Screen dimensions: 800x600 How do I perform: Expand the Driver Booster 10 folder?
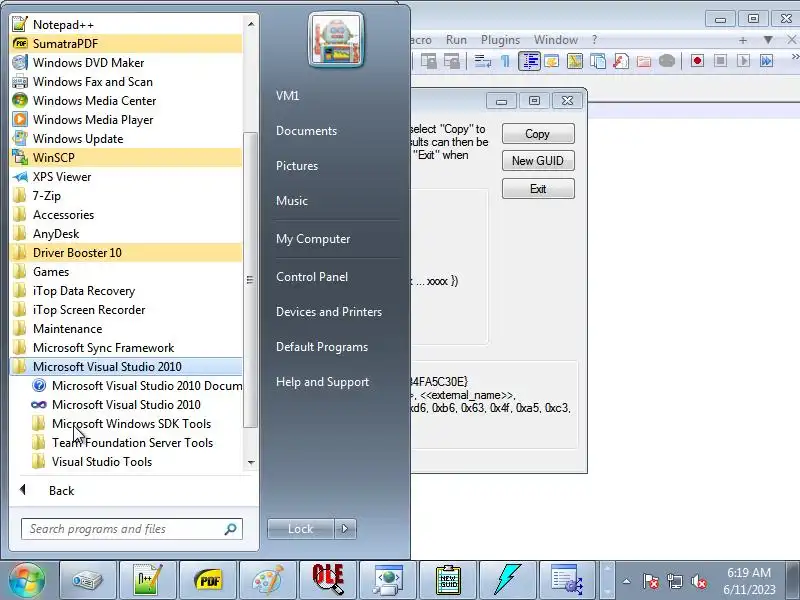point(126,253)
